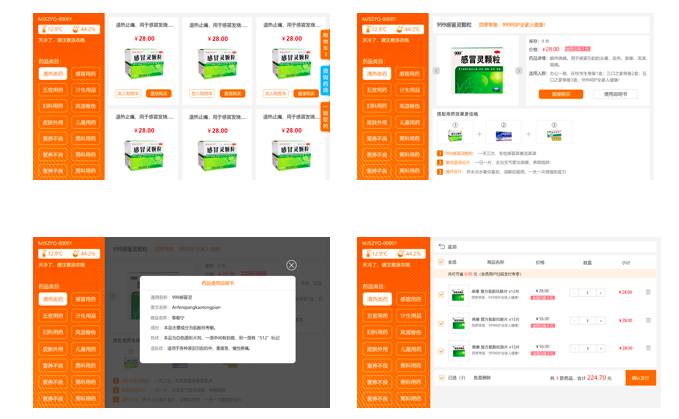
Task: Select 风湿骨伤 category on the detail screen
Action: pyautogui.click(x=410, y=106)
